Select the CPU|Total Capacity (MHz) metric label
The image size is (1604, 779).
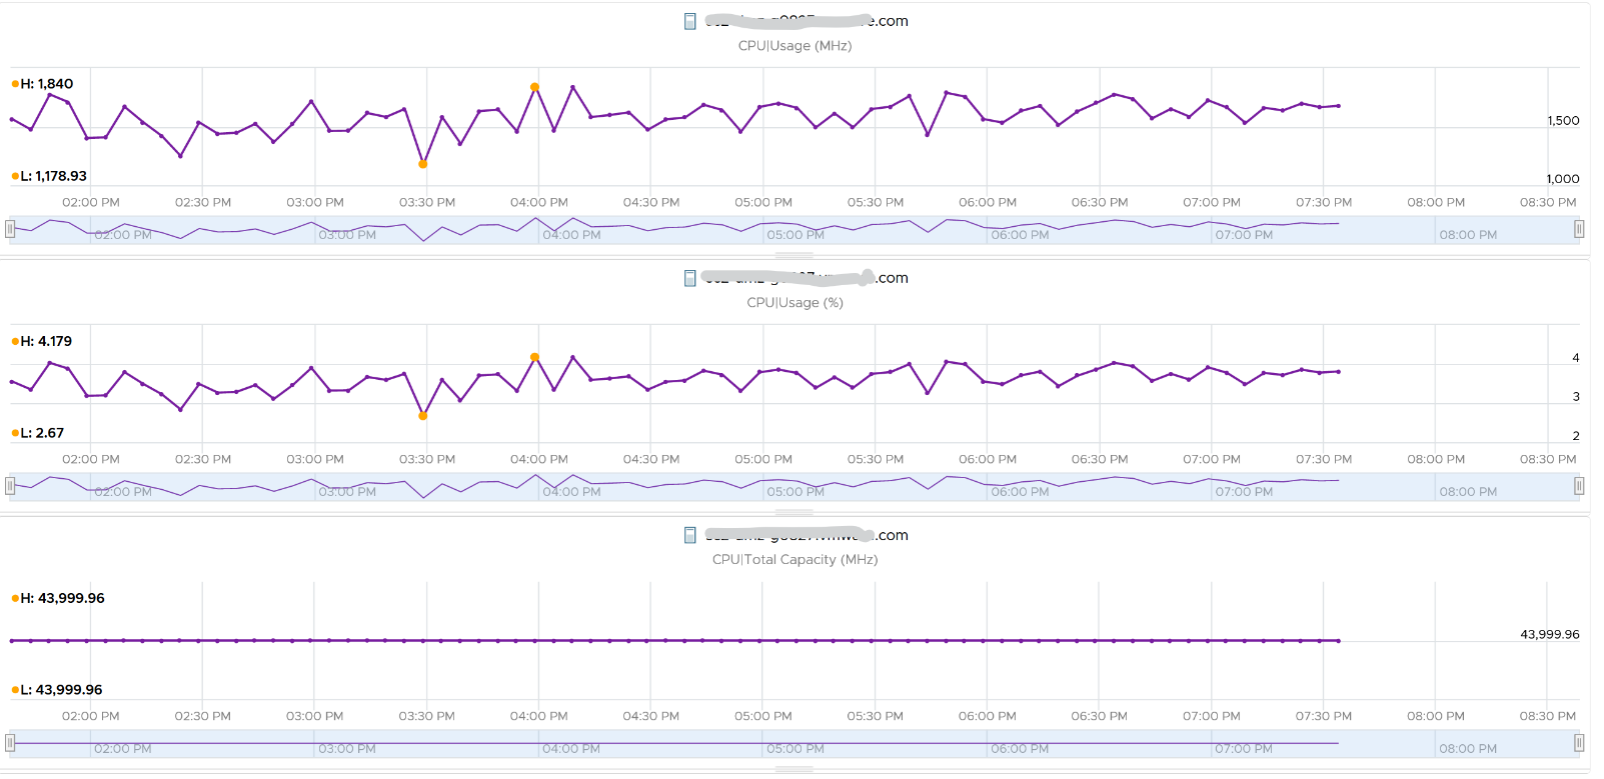[795, 560]
